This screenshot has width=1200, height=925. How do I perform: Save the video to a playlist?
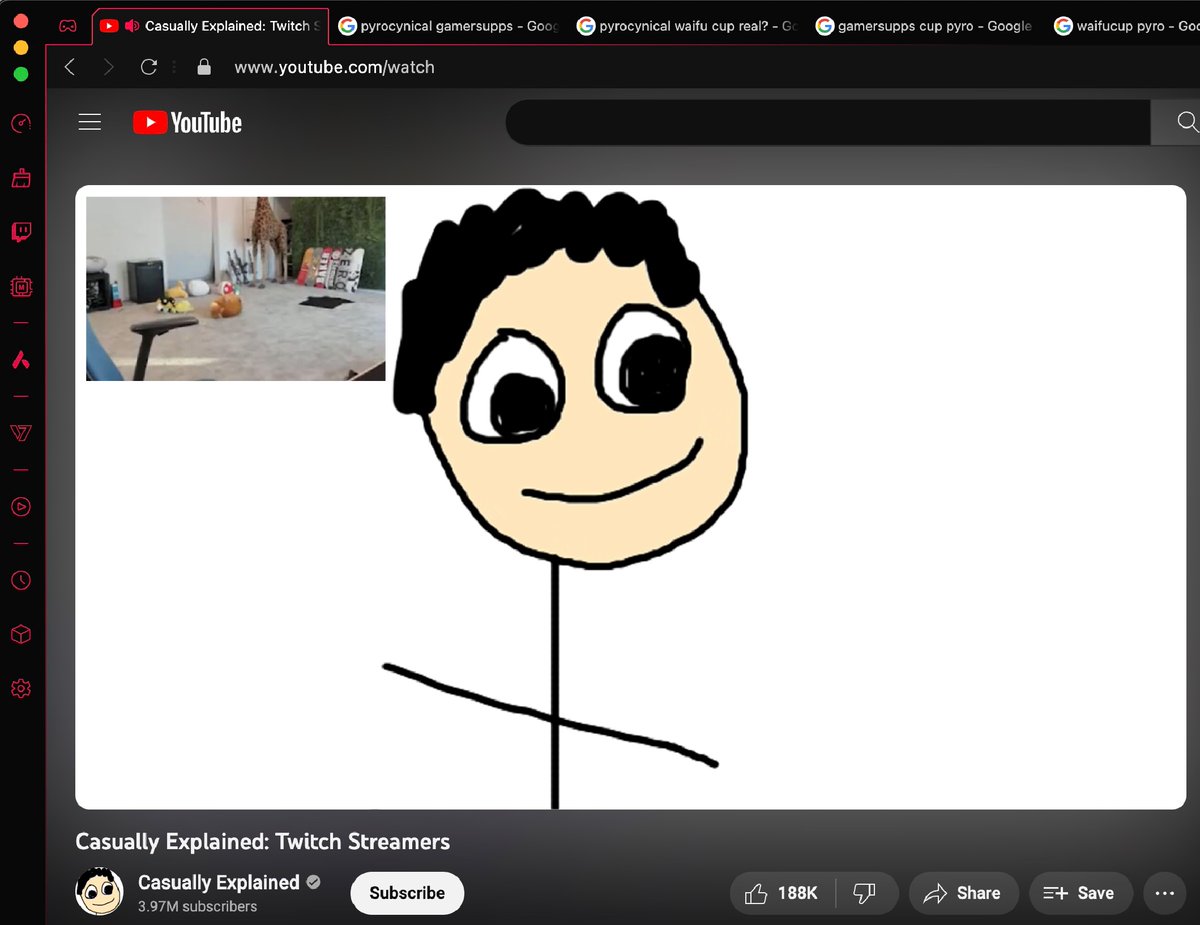[1079, 893]
